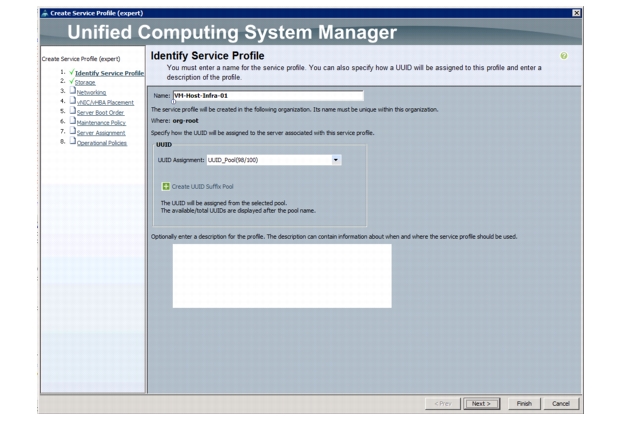
Task: Click the disabled Prev button
Action: coord(443,403)
